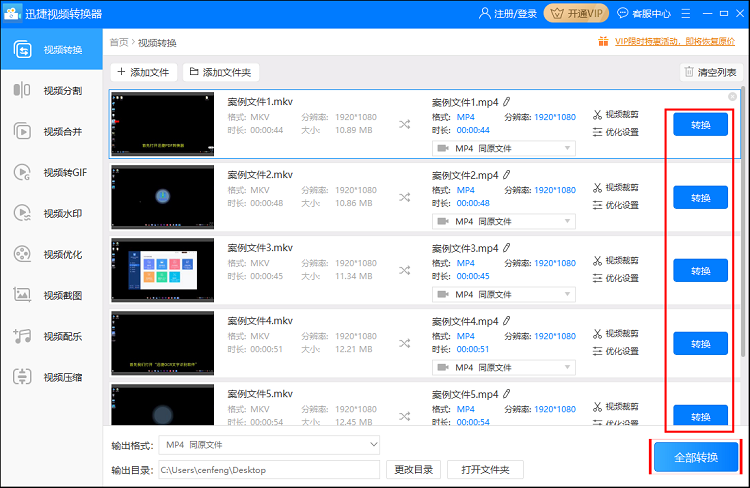Click the shuffle arrows icon in 案例文件4 row
This screenshot has width=750, height=488.
405,343
